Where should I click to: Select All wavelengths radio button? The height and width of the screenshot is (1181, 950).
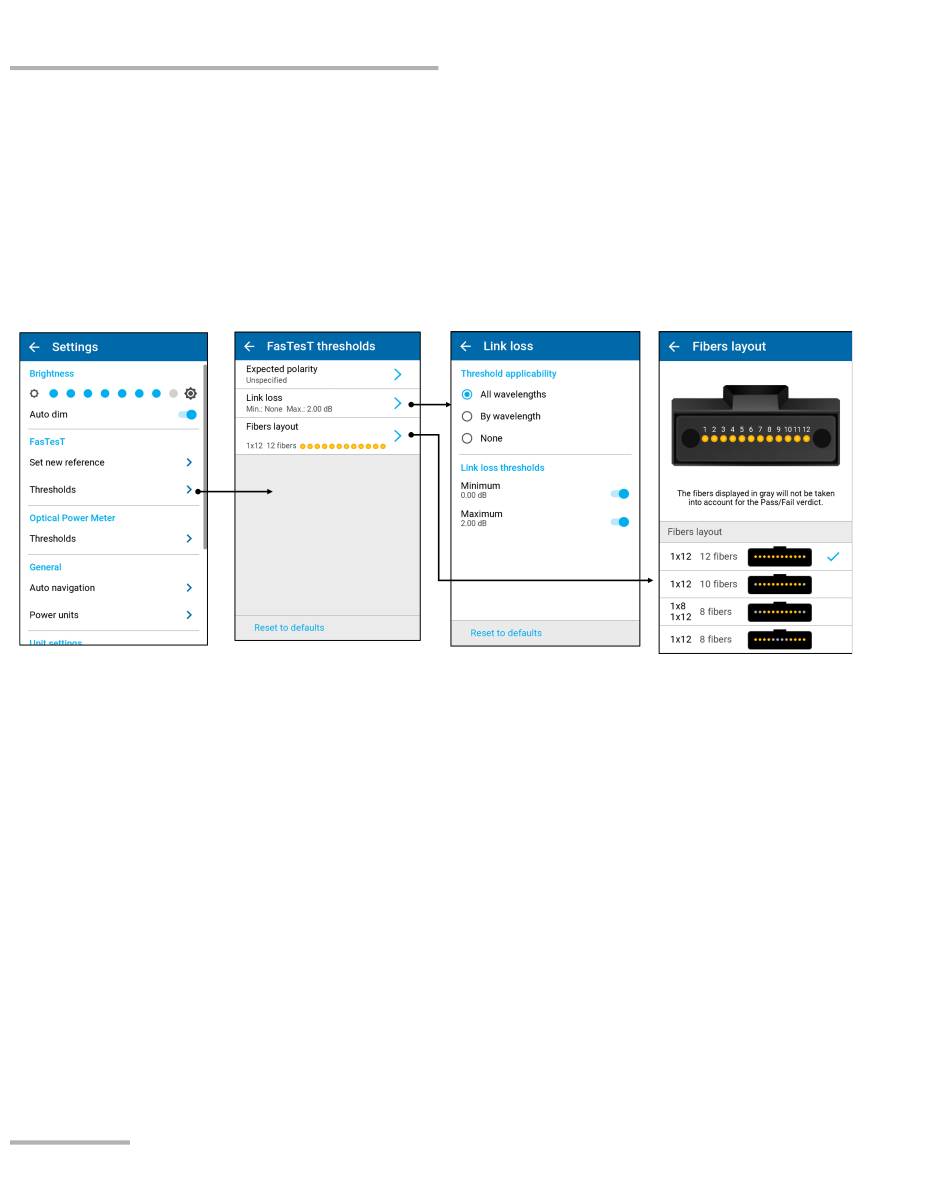[x=467, y=395]
